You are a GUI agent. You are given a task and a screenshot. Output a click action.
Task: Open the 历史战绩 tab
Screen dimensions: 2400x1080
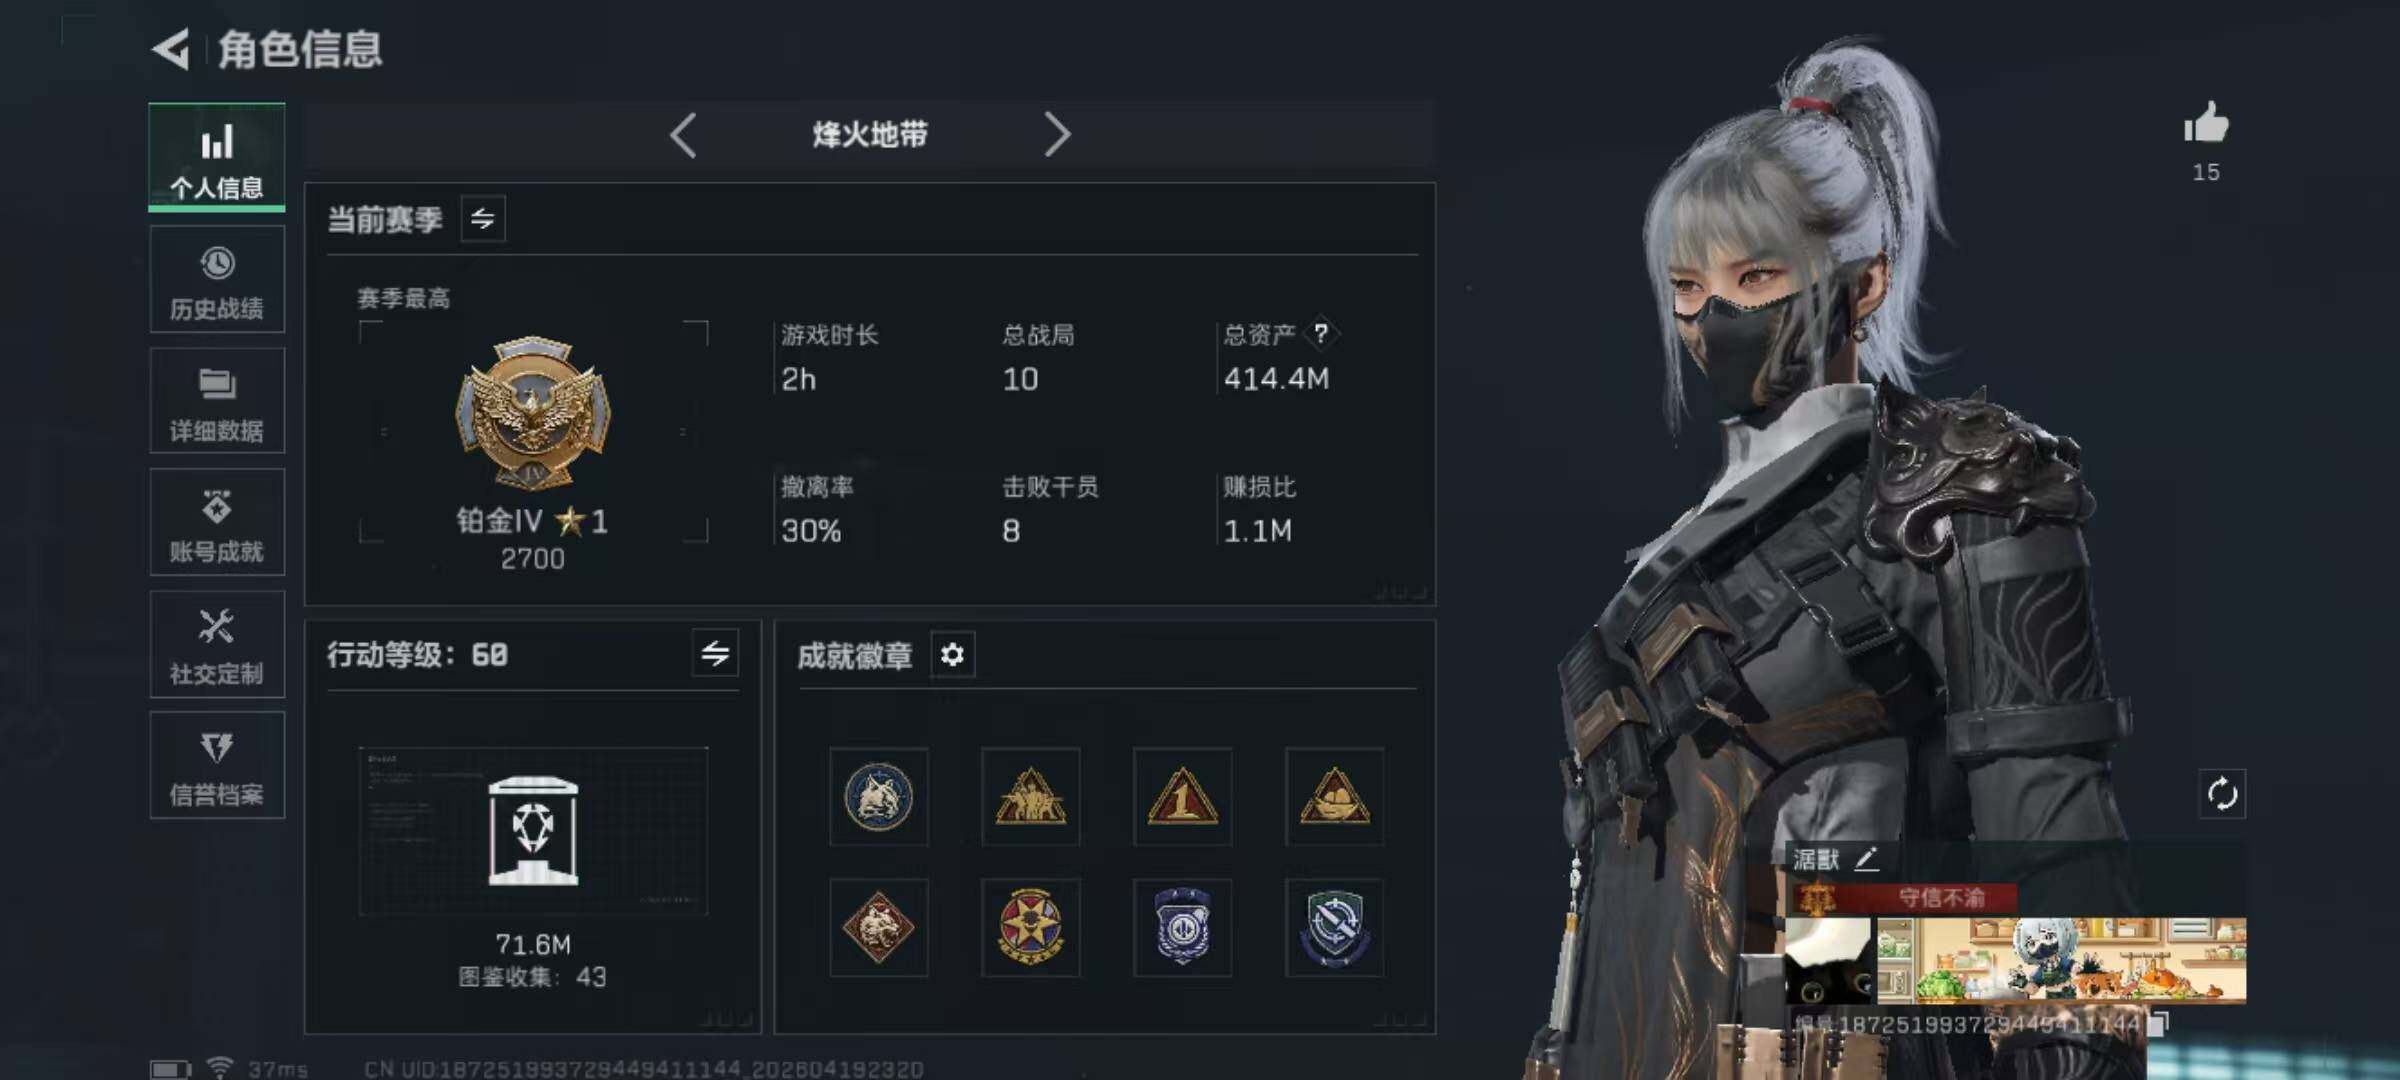217,279
